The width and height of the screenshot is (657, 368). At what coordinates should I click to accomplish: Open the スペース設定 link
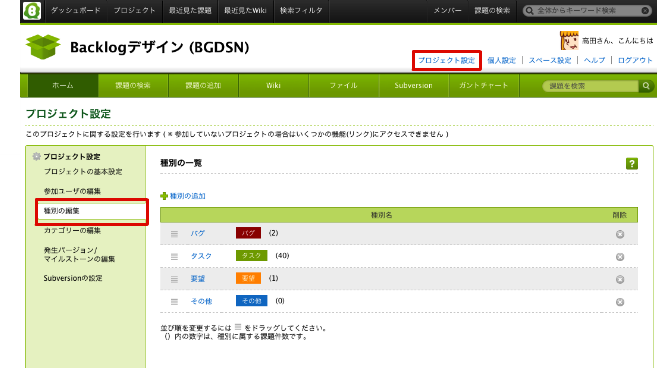click(550, 60)
